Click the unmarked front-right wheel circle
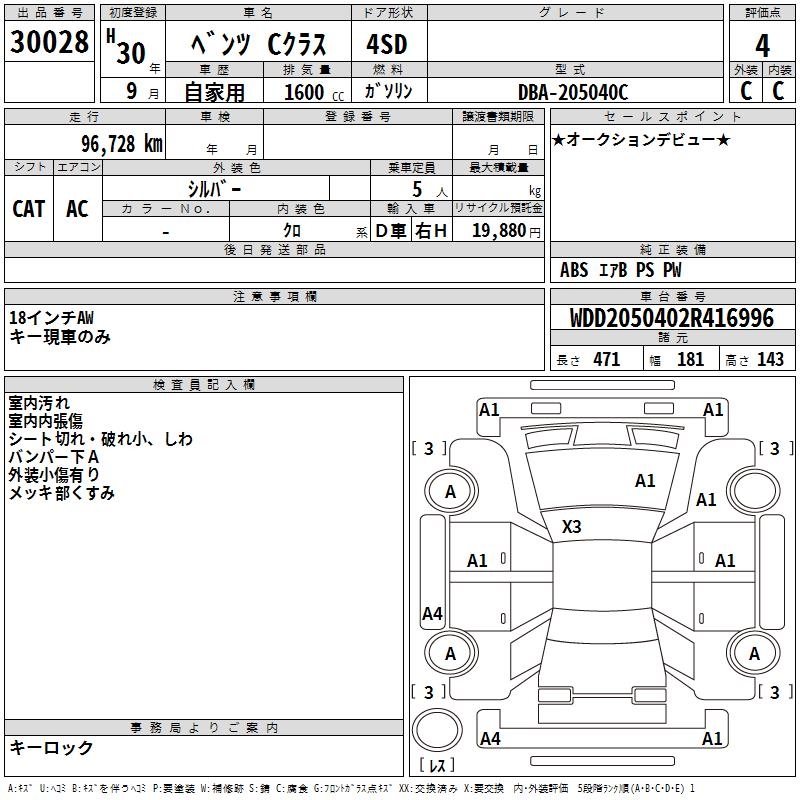This screenshot has height=800, width=800. [754, 492]
